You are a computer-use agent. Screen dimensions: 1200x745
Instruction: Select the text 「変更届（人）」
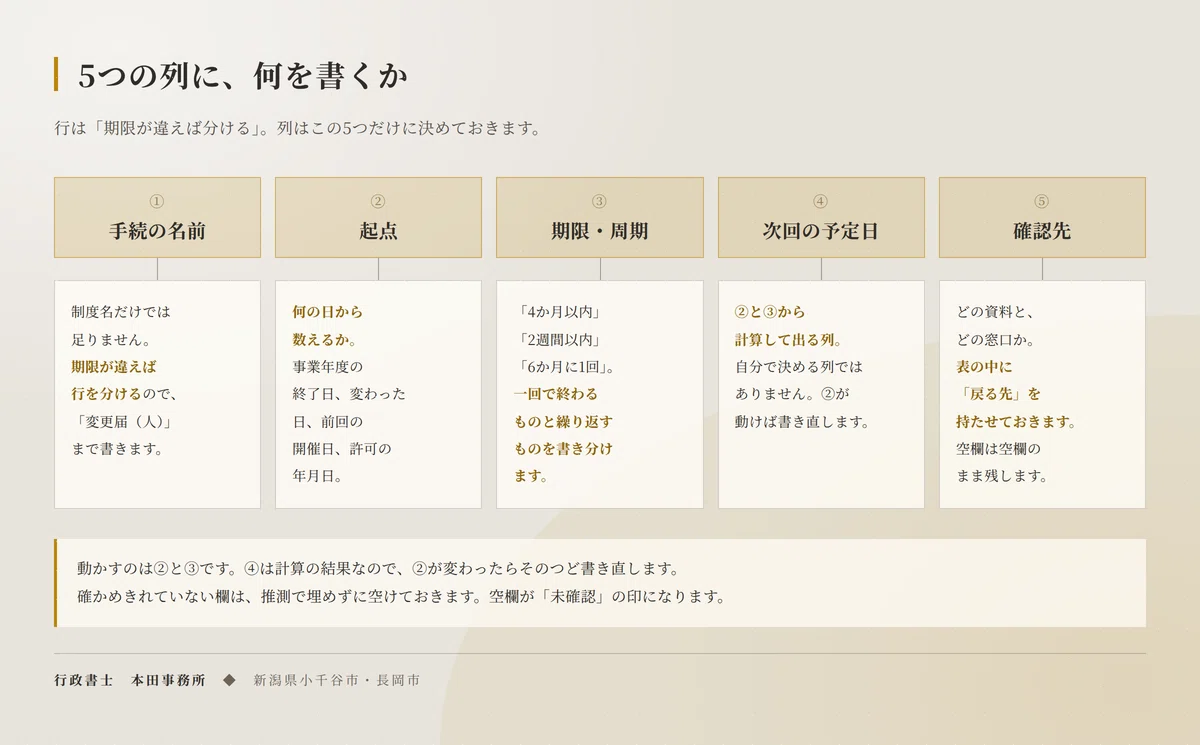(125, 422)
